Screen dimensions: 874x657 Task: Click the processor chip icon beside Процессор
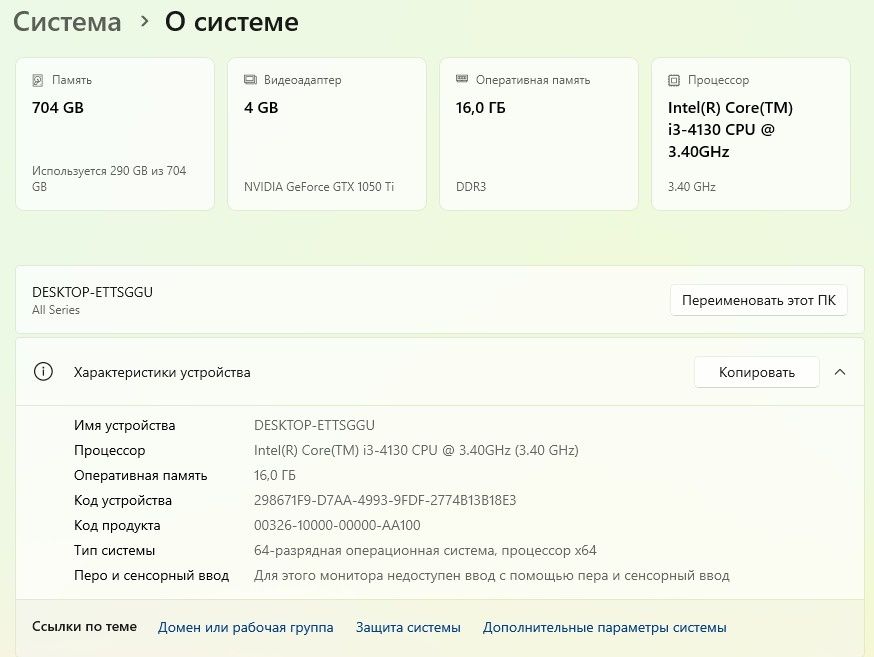click(x=674, y=80)
